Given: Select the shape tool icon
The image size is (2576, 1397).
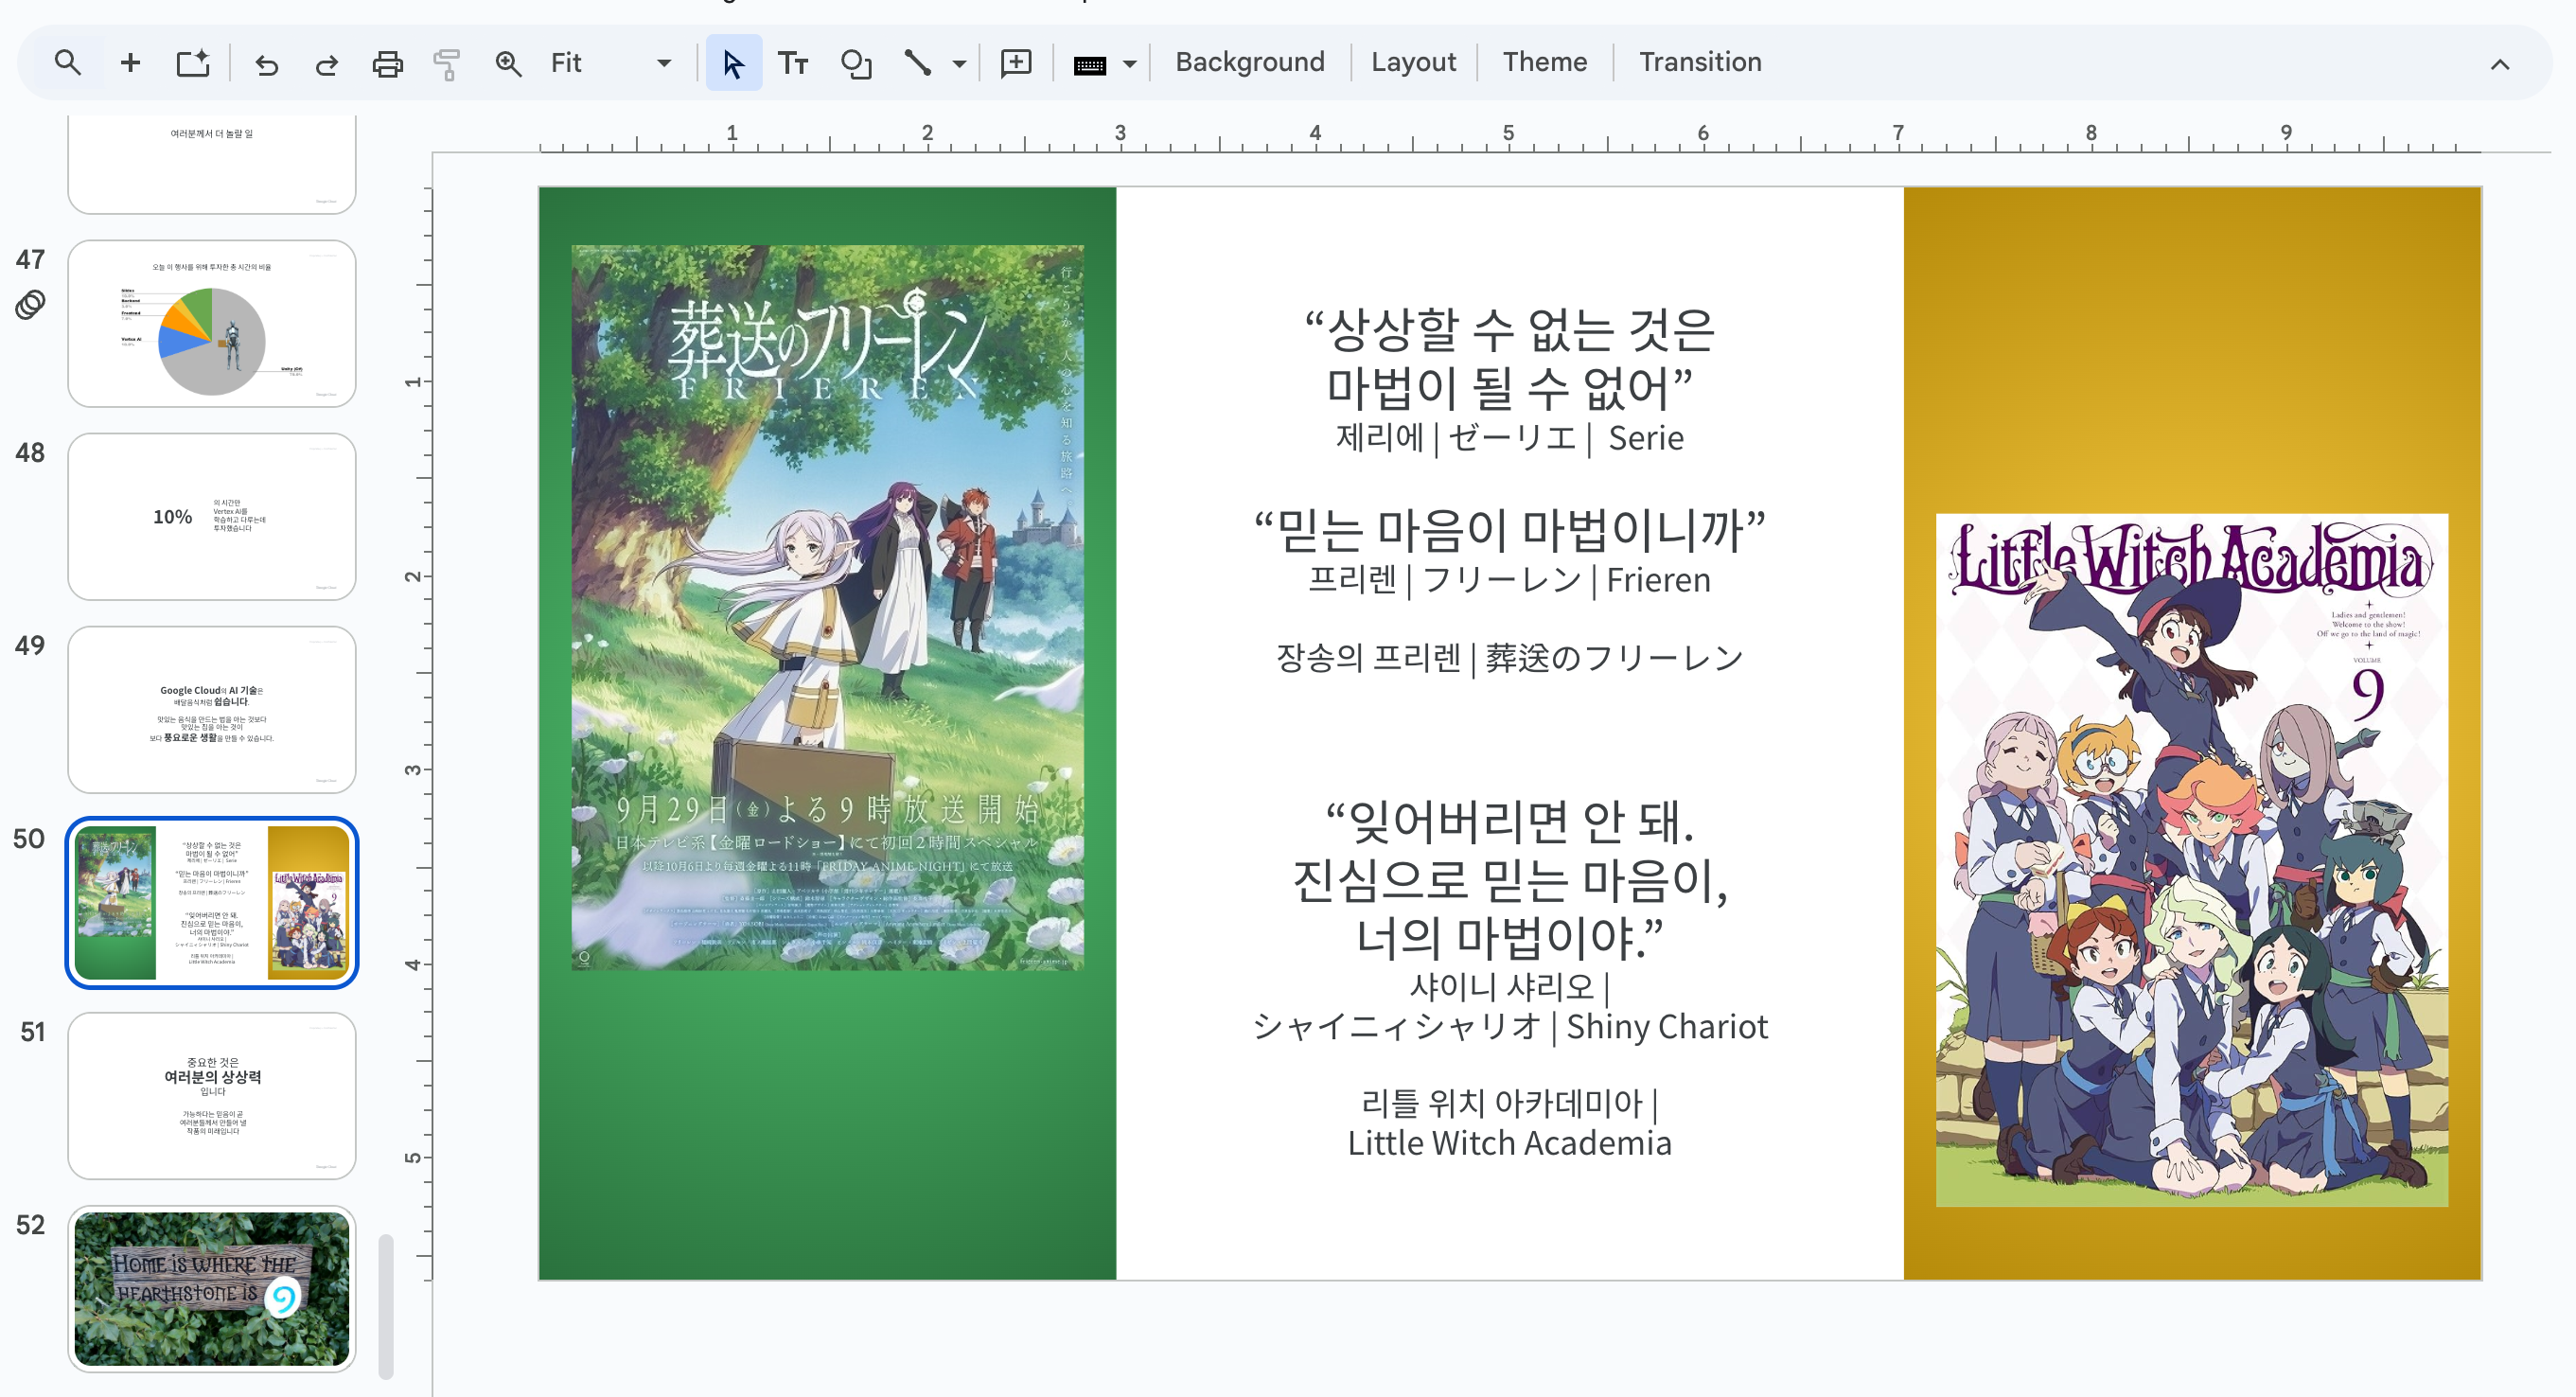Looking at the screenshot, I should pos(856,64).
